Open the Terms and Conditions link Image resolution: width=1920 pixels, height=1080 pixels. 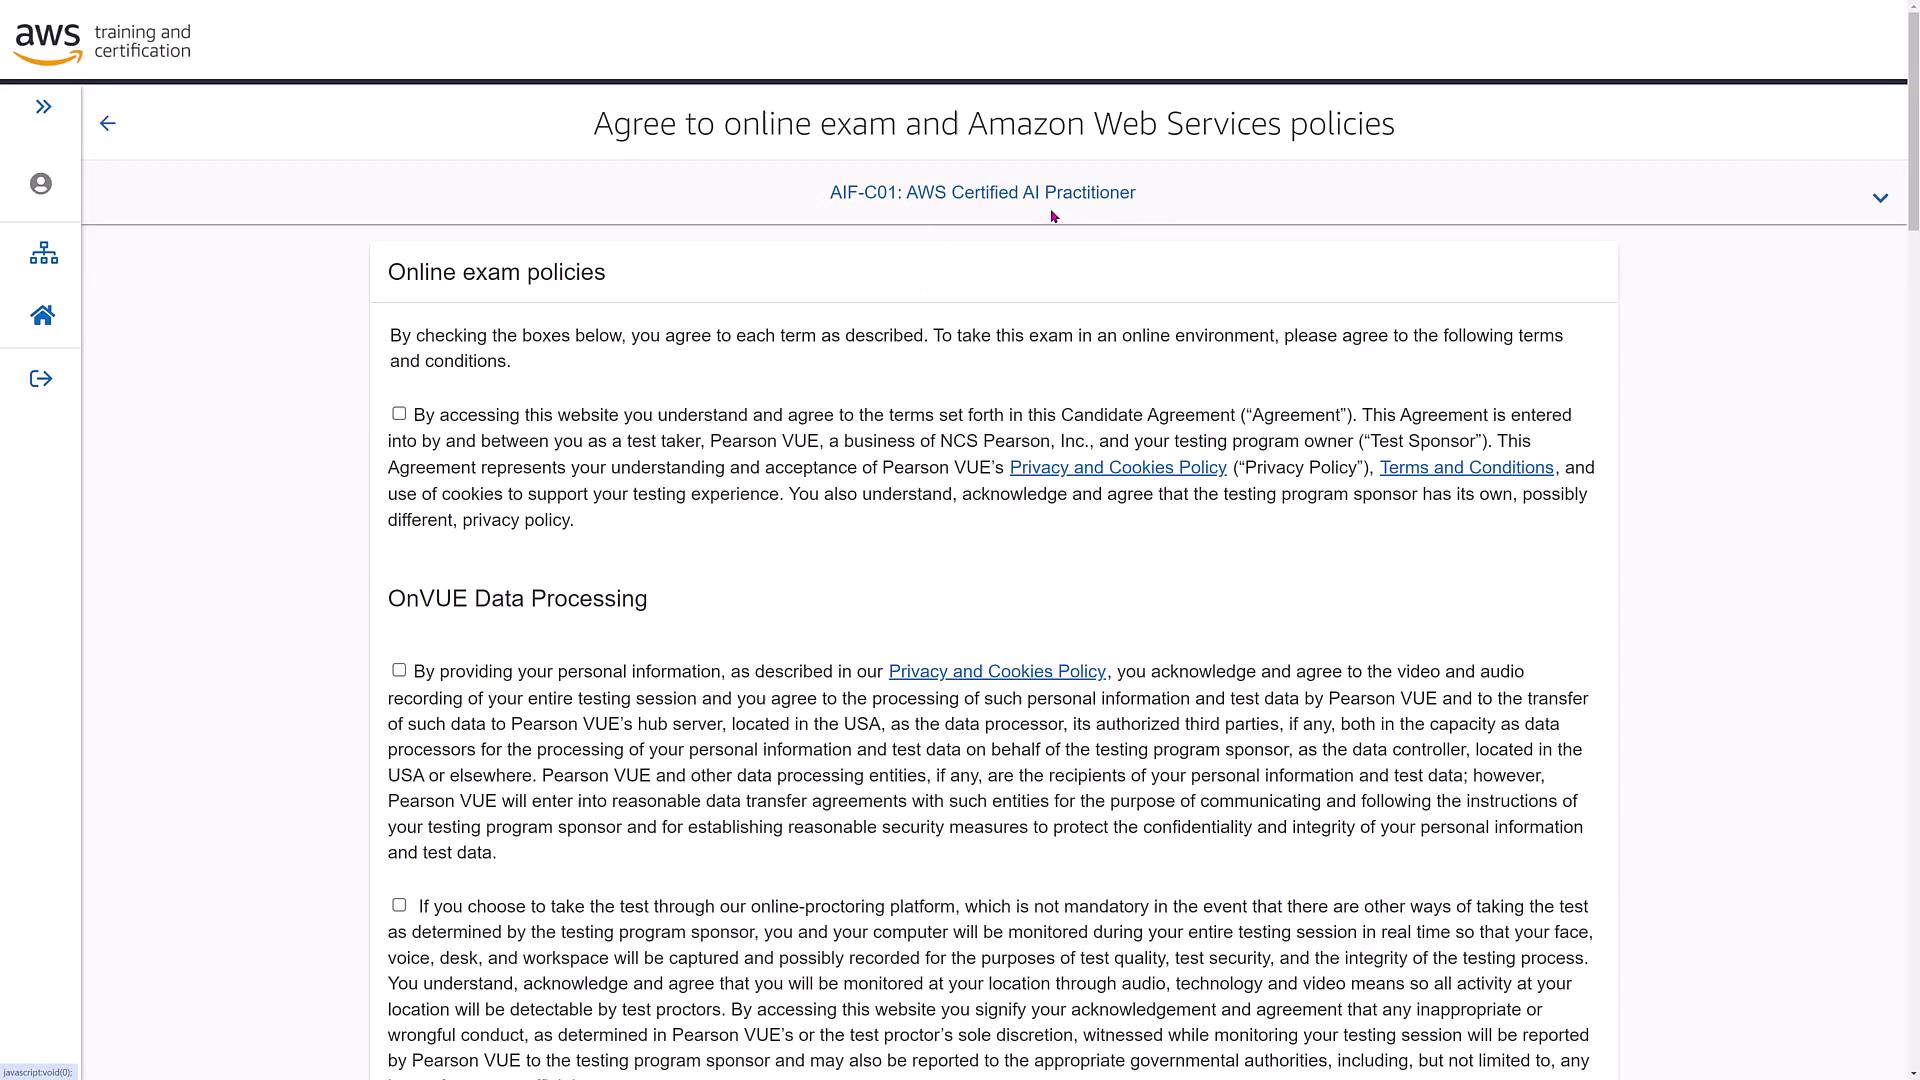pyautogui.click(x=1466, y=468)
